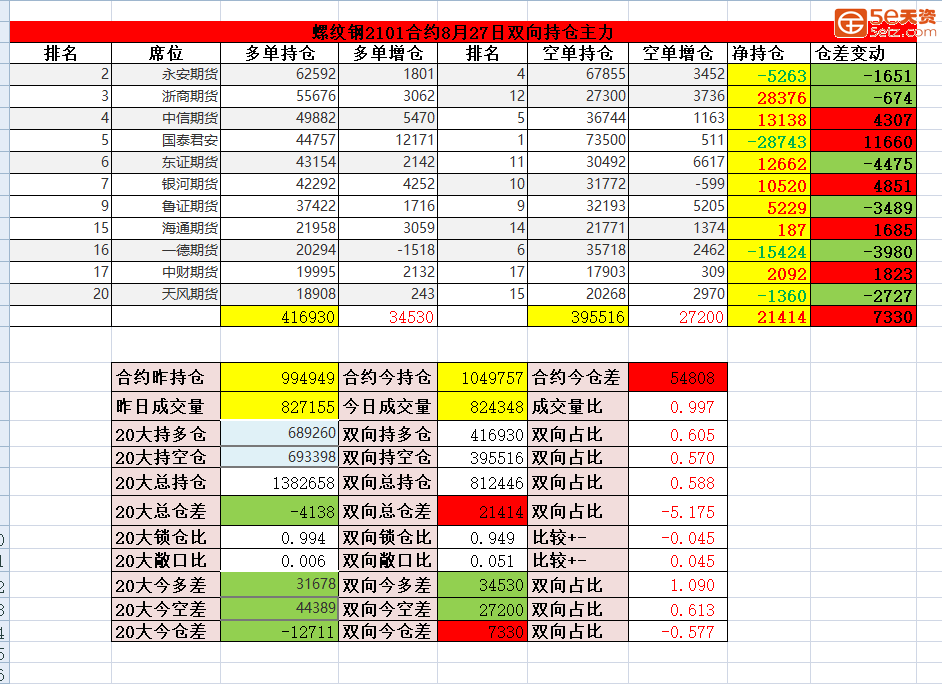
Task: Click the ratio value -0.577
Action: tap(678, 632)
